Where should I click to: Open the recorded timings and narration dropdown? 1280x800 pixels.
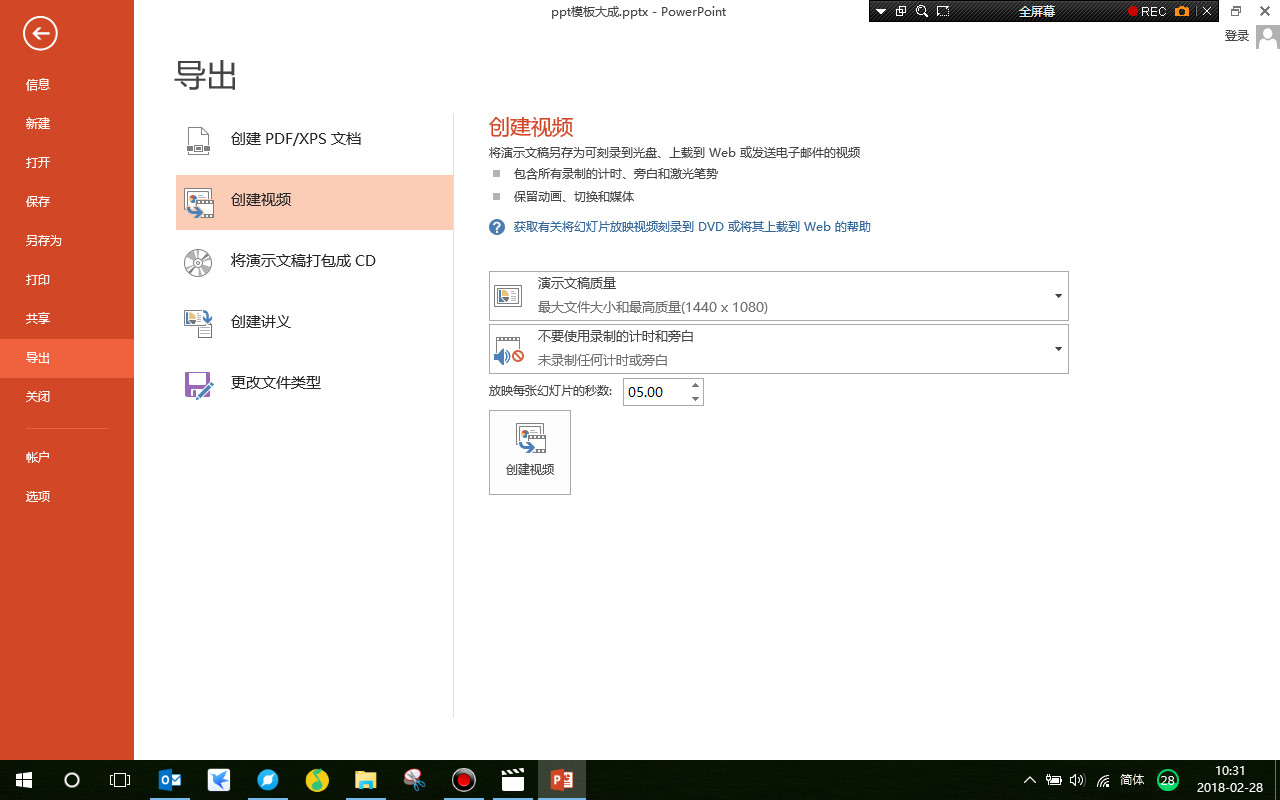point(1057,349)
